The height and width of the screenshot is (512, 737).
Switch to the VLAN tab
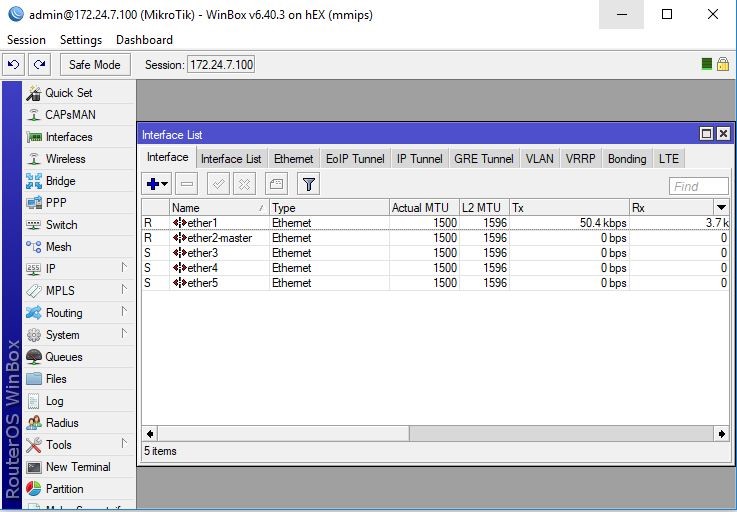(x=539, y=158)
